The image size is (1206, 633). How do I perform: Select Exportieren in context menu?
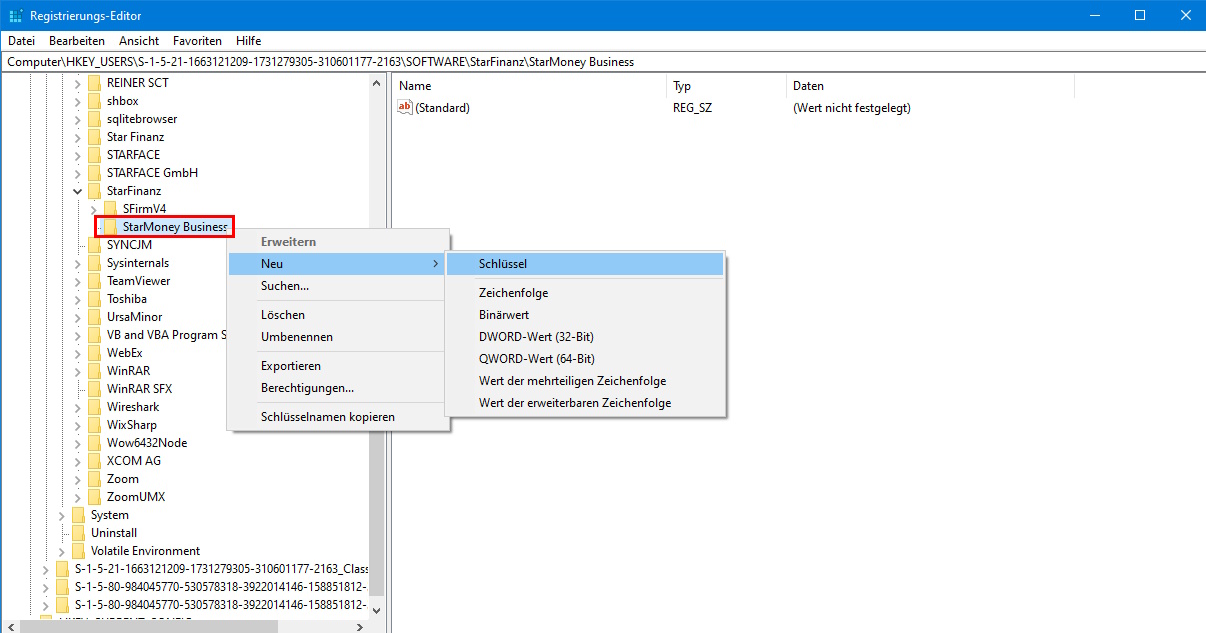point(338,366)
